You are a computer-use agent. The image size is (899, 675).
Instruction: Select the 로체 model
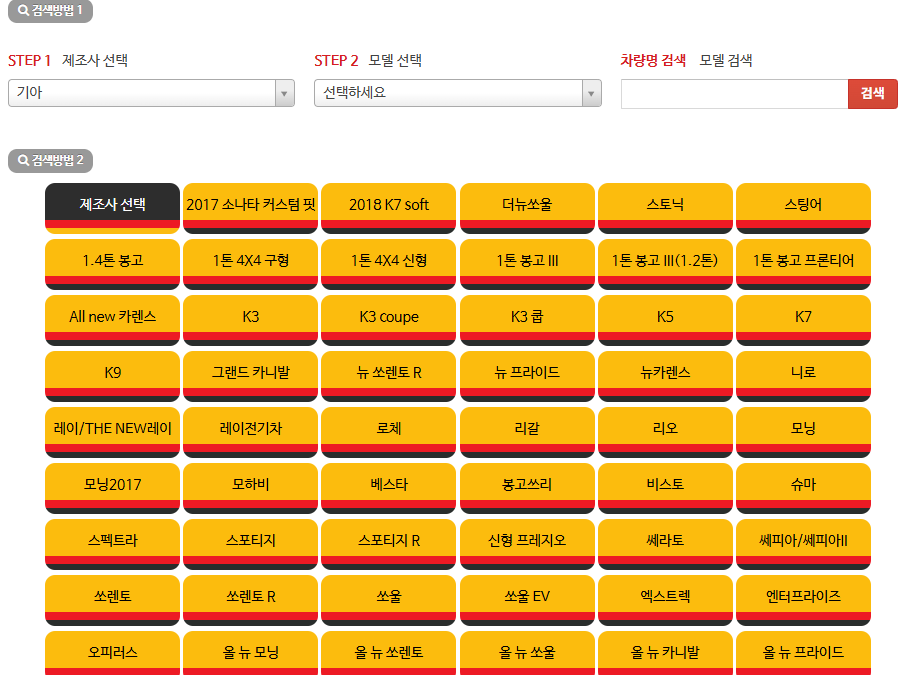click(x=389, y=432)
